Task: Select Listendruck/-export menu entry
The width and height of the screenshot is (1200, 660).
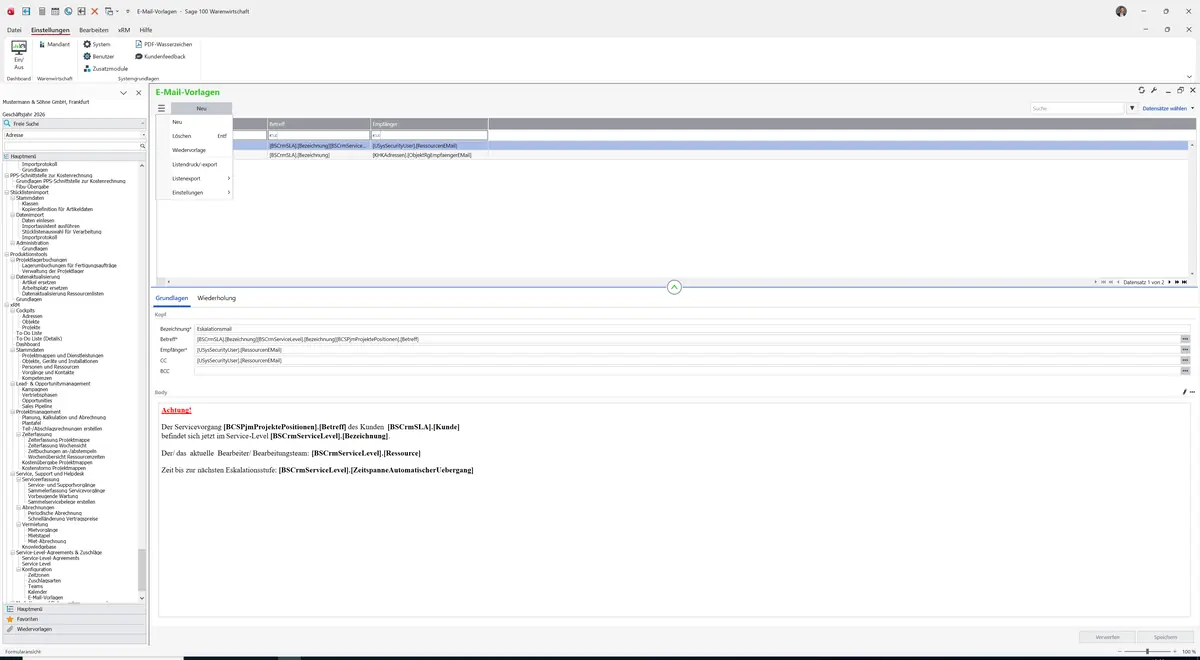Action: click(194, 164)
